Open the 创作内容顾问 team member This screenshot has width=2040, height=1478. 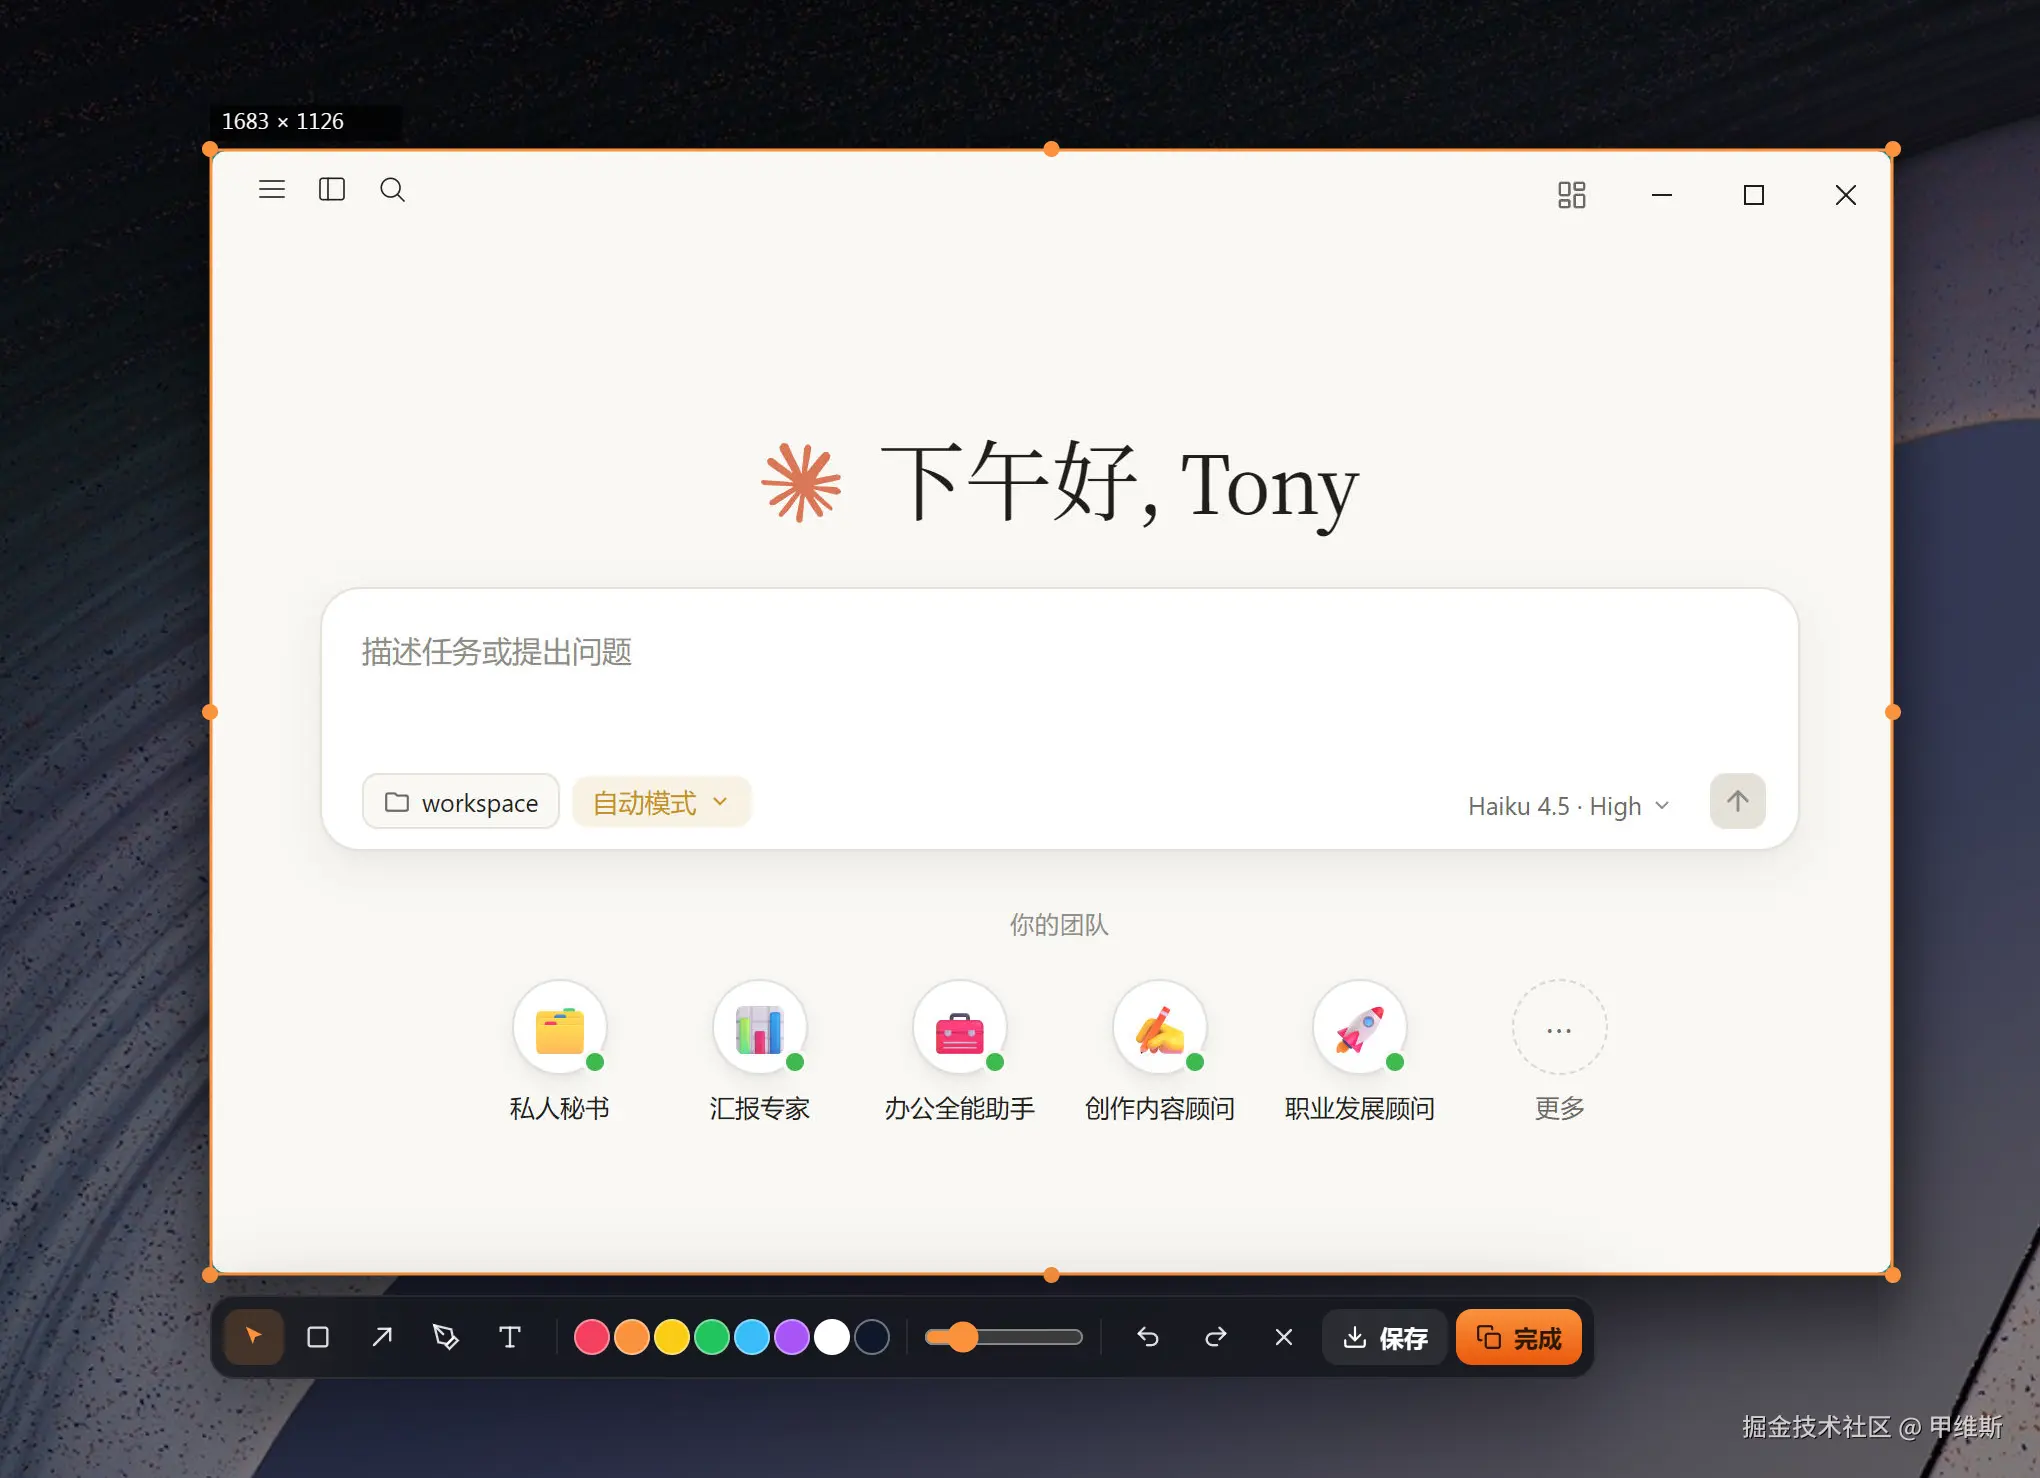coord(1160,1051)
